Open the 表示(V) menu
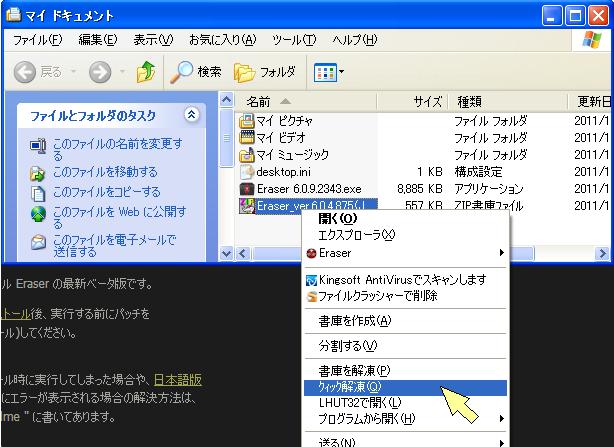614x447 pixels. (x=153, y=40)
